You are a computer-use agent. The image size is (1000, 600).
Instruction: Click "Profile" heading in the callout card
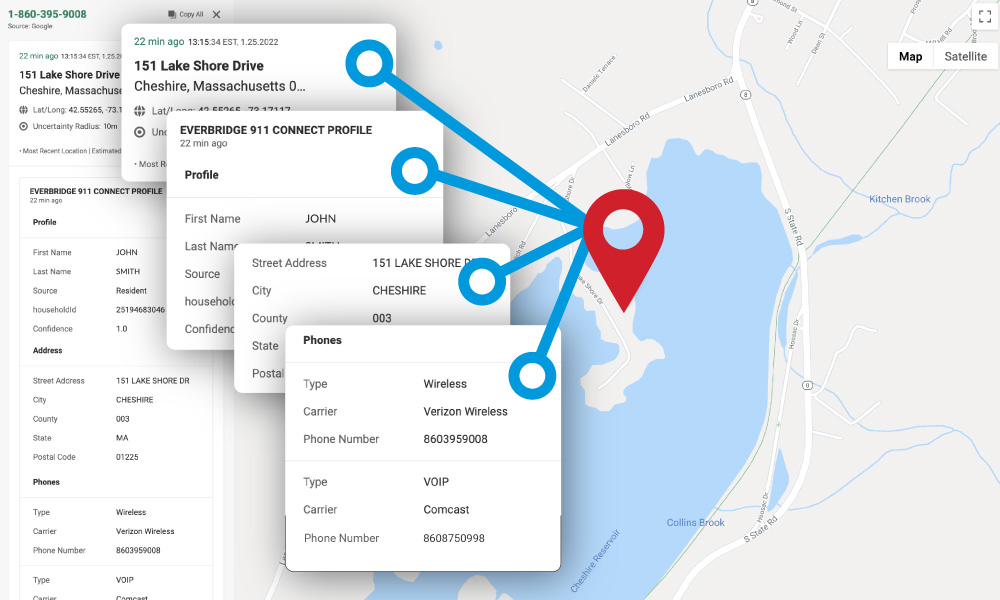coord(202,175)
